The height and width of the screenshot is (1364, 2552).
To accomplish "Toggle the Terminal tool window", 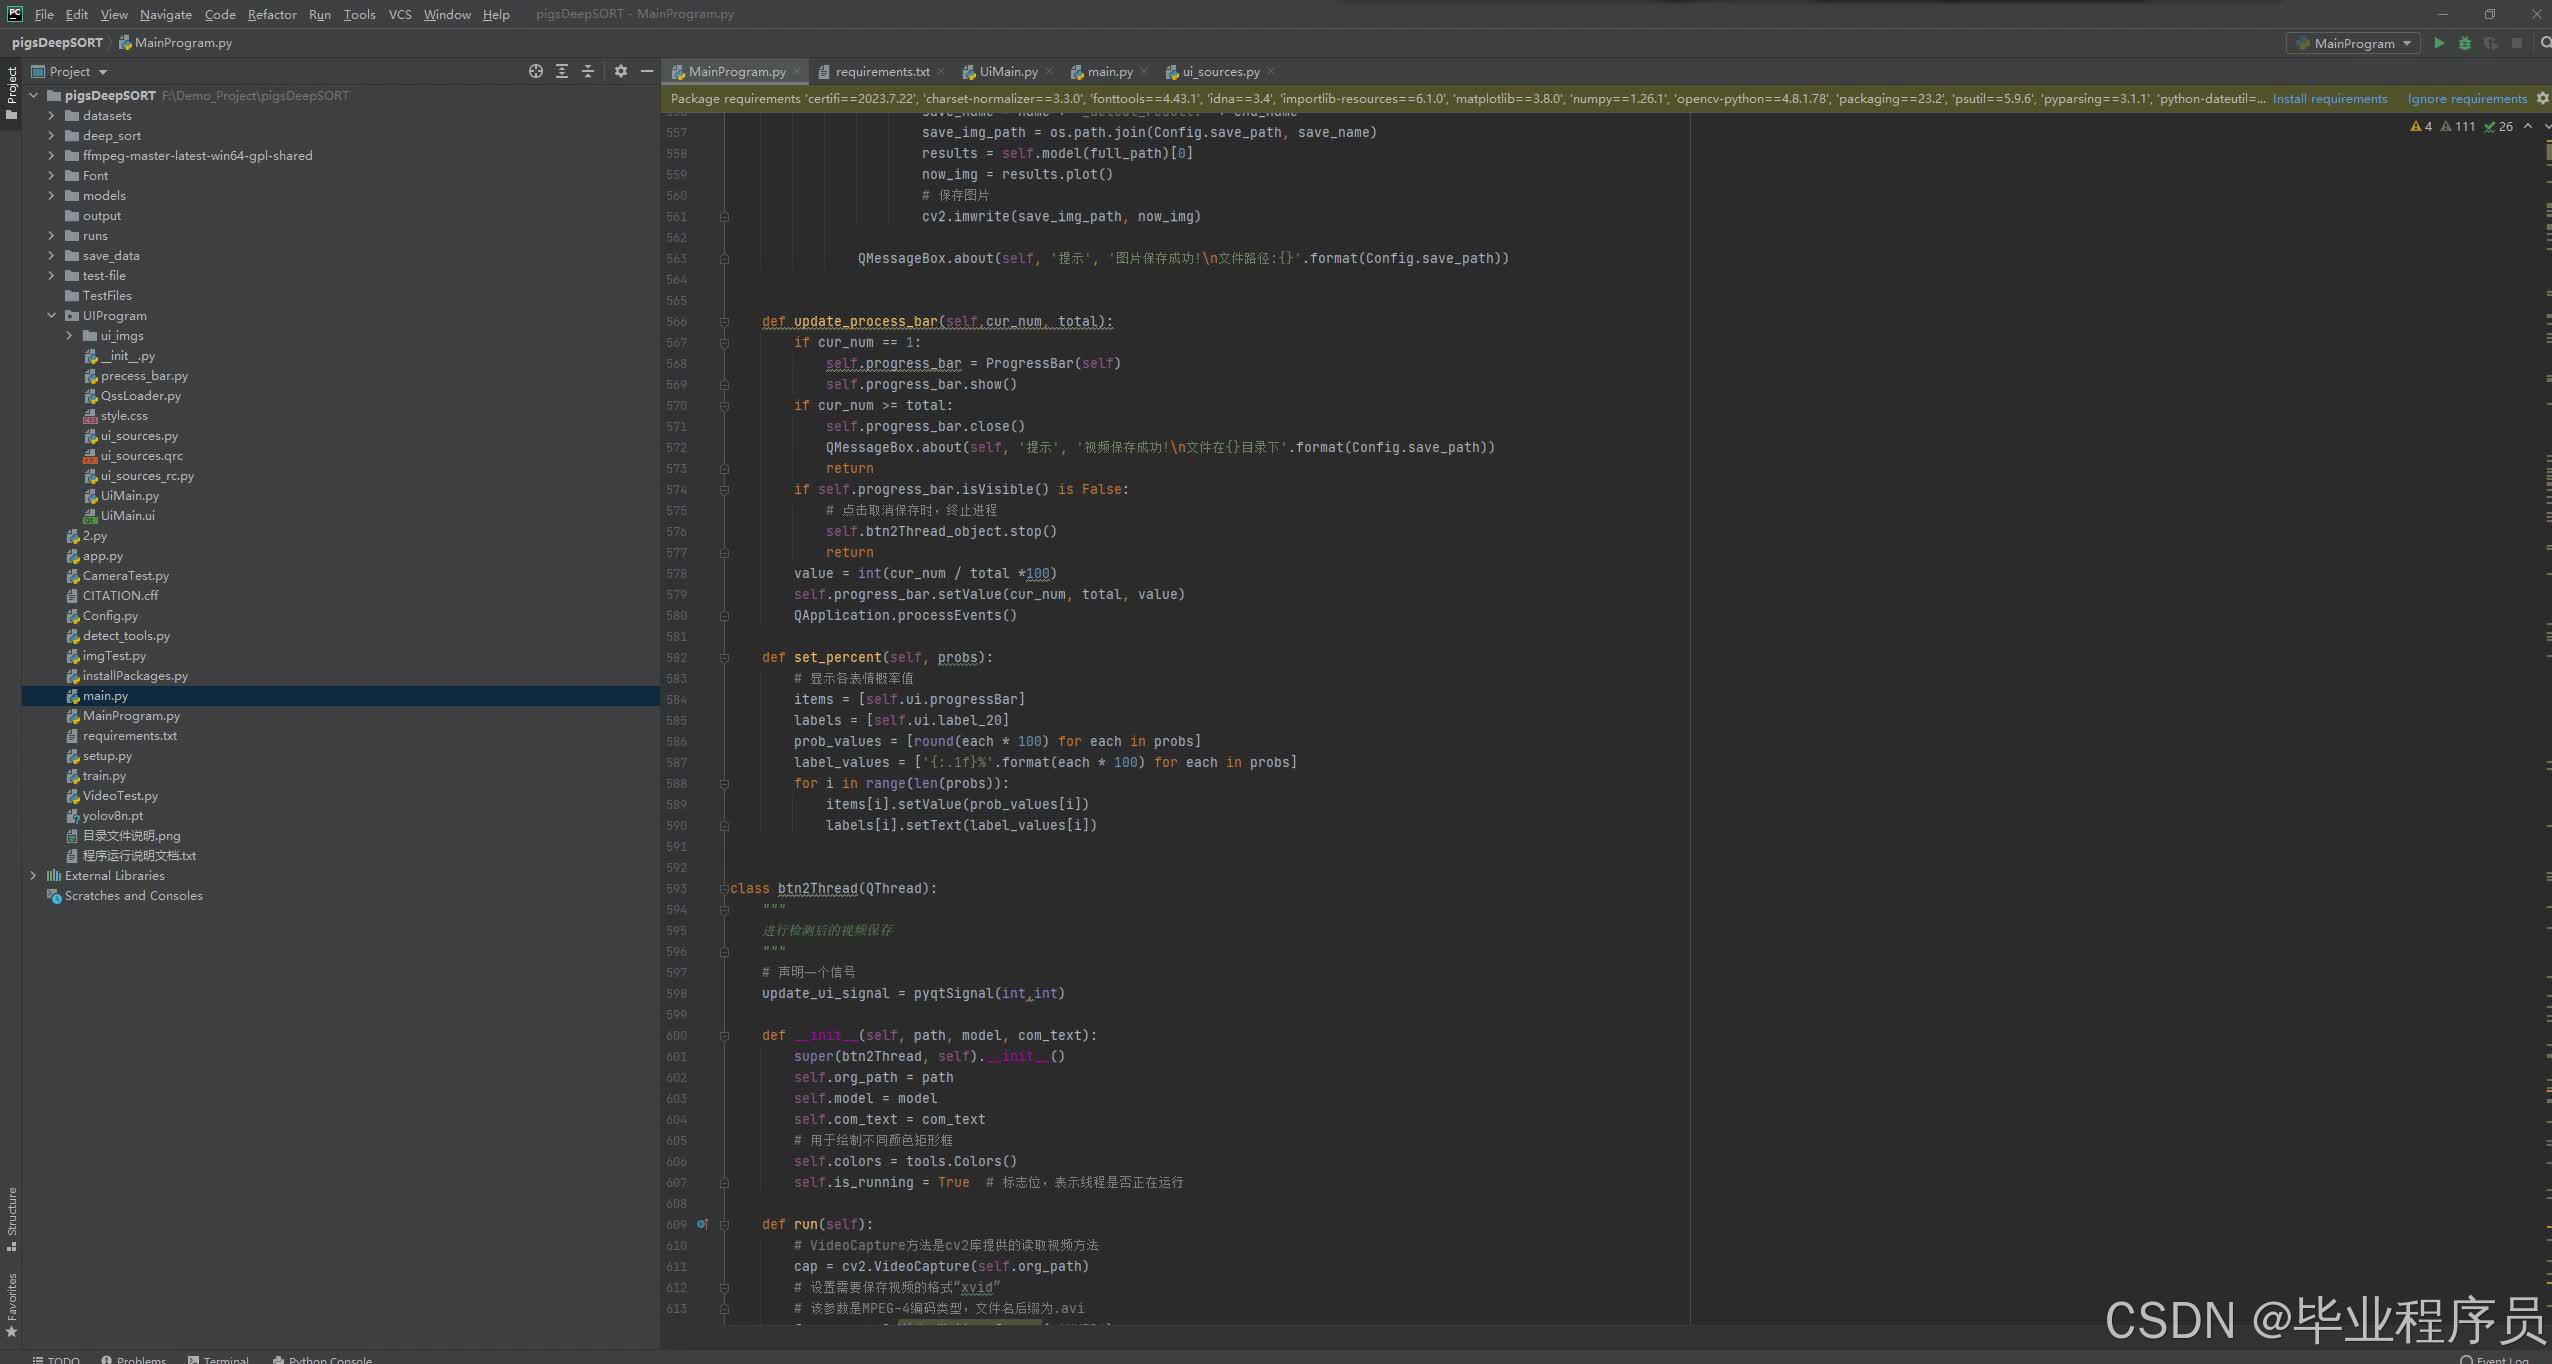I will [218, 1359].
